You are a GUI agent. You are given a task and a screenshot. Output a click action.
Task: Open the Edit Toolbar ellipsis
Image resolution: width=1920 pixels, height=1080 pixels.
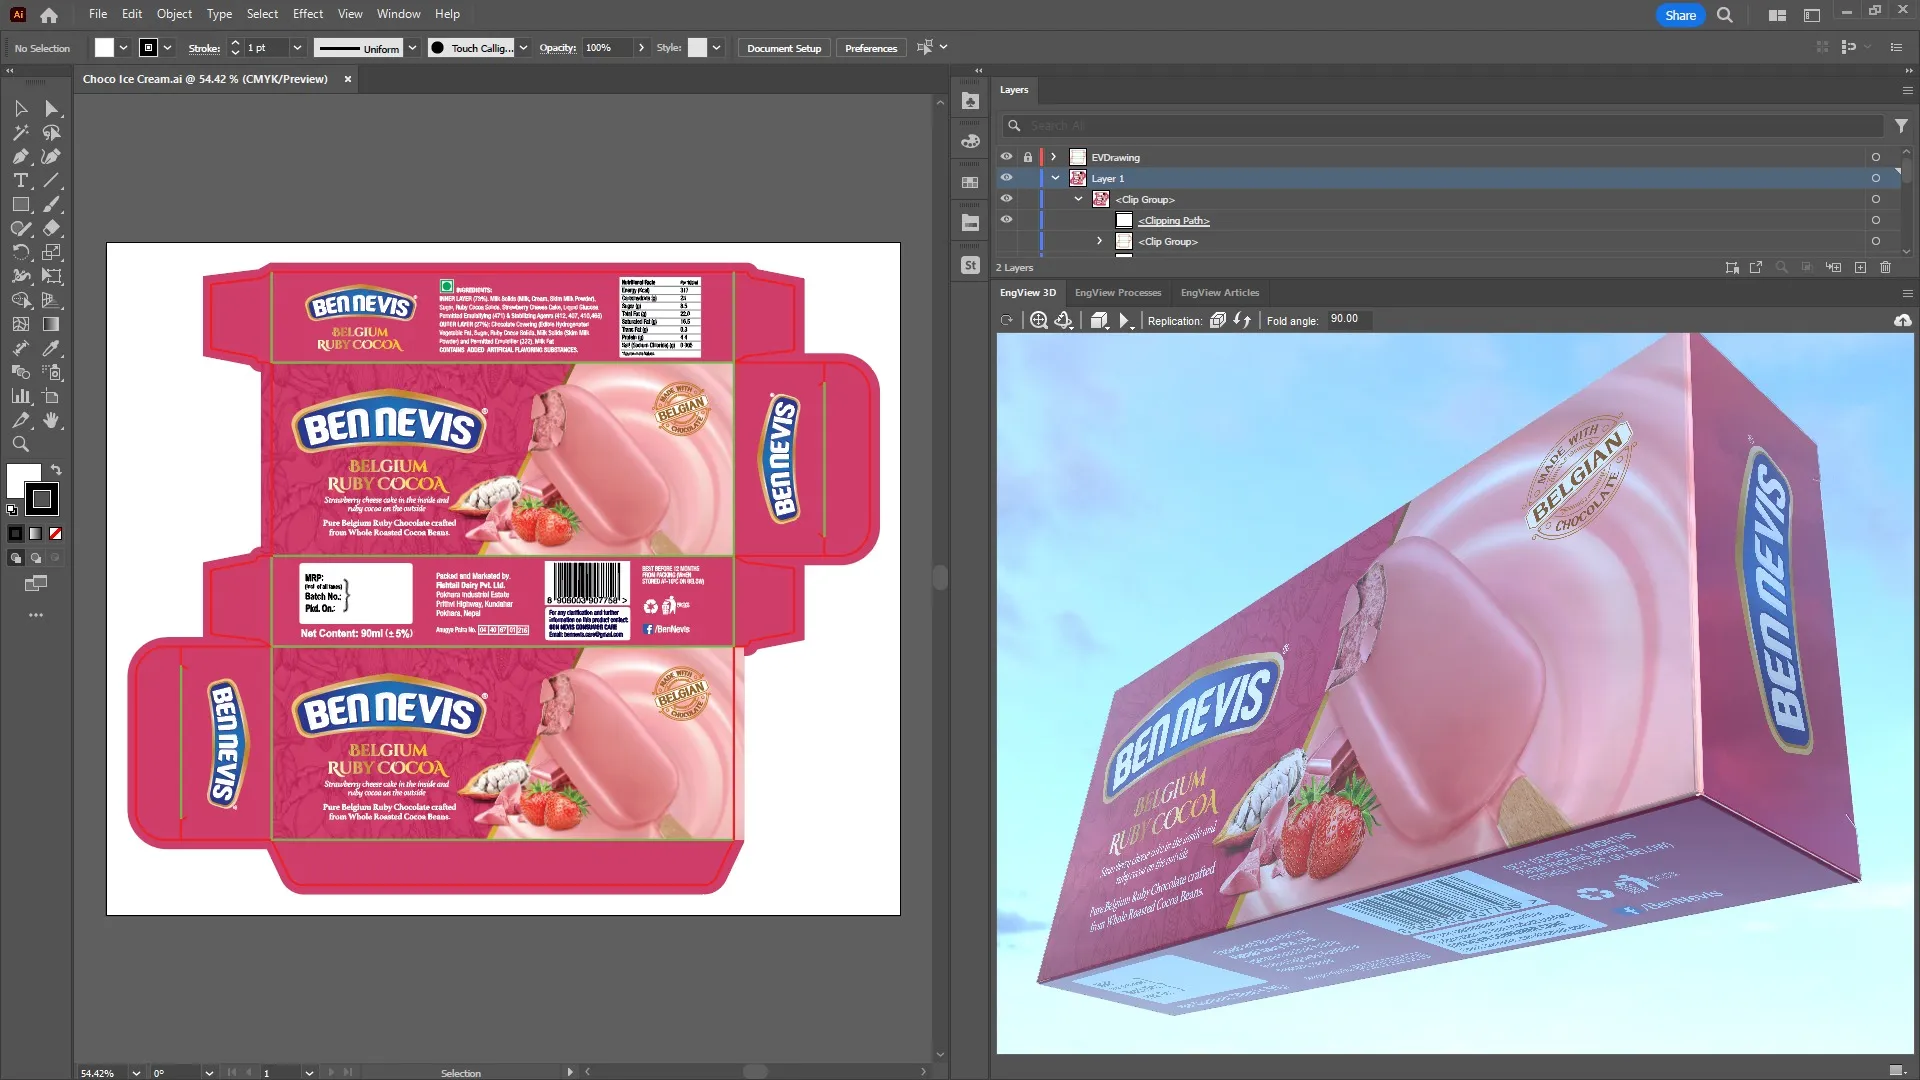pos(36,615)
